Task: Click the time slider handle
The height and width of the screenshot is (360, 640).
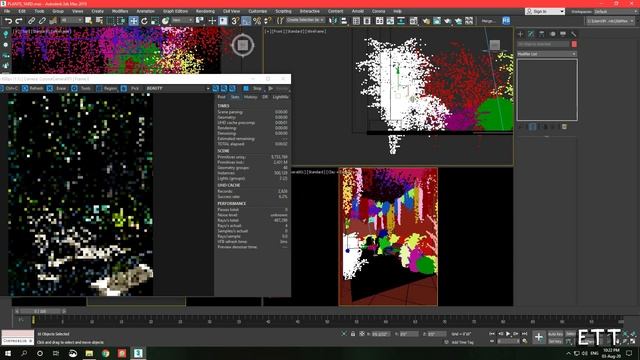Action: coord(40,311)
